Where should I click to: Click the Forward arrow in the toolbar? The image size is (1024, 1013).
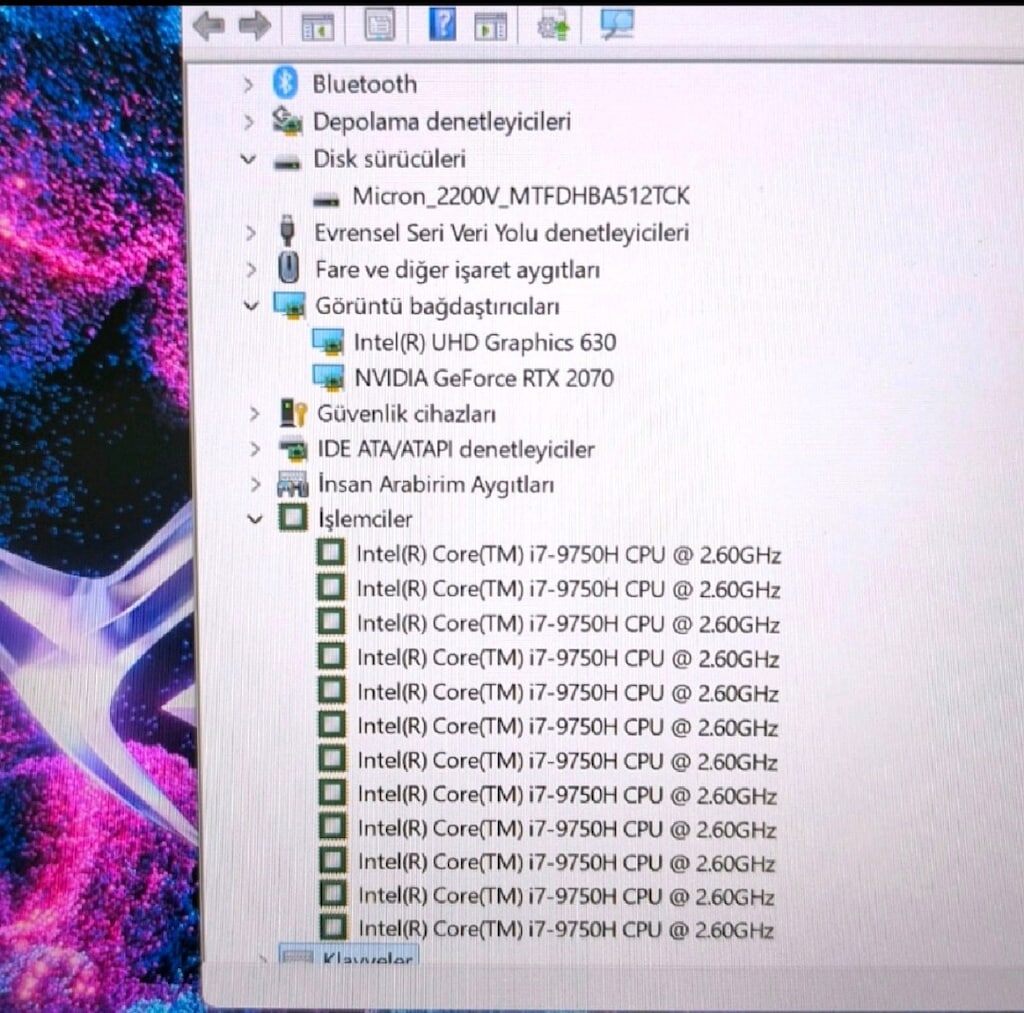coord(255,27)
